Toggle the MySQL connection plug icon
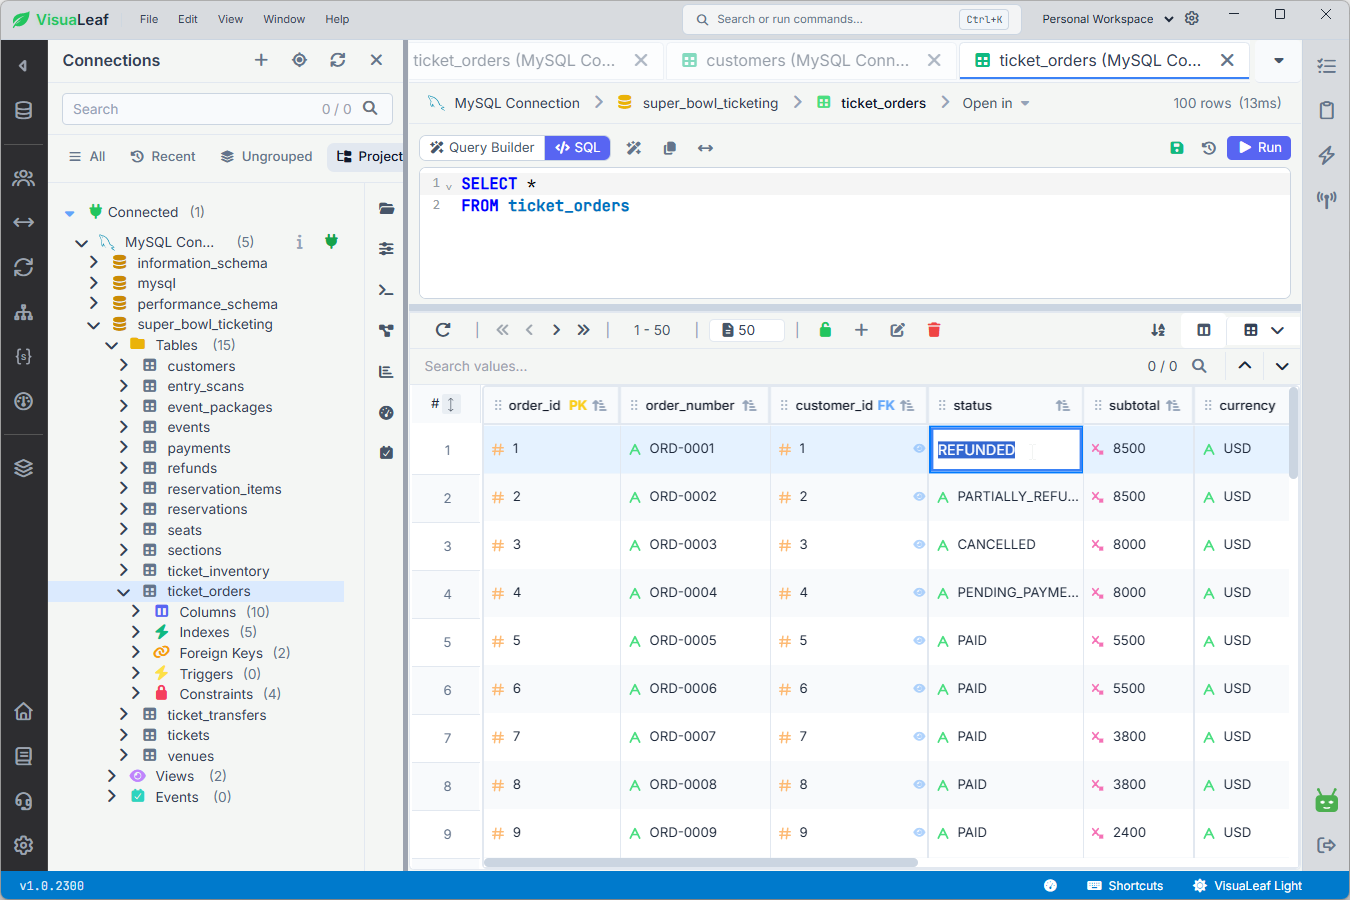 pos(331,241)
